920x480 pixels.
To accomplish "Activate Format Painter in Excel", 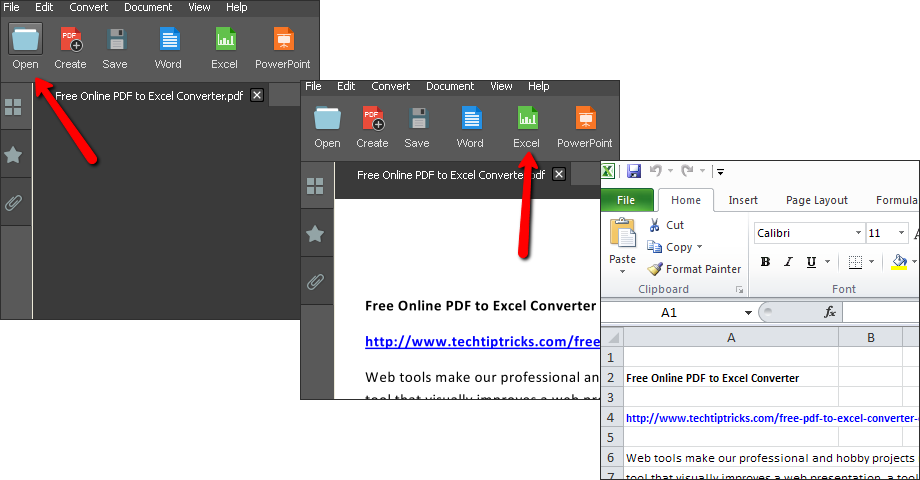I will pos(694,269).
